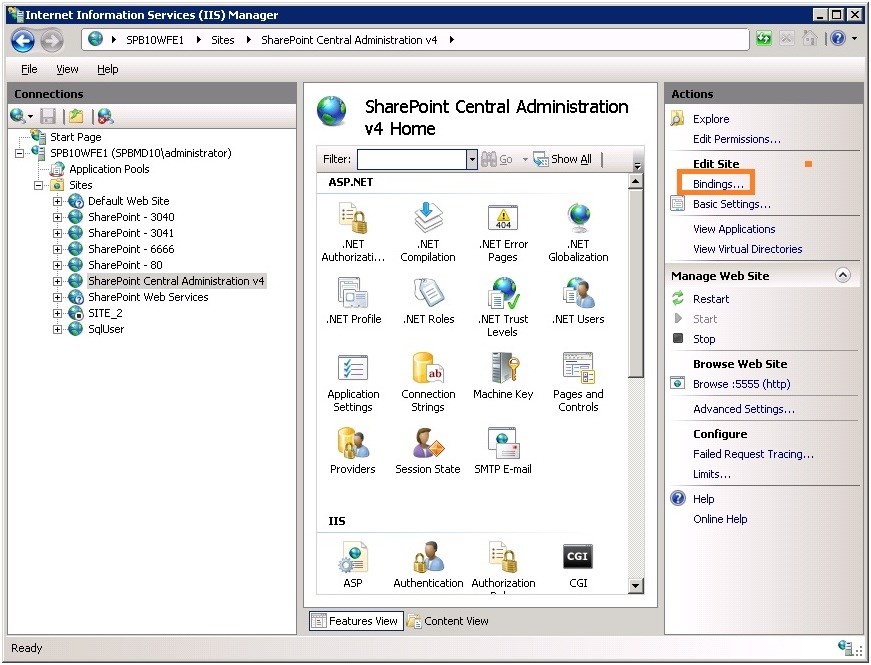This screenshot has height=665, width=871.
Task: Select SITE_2 in the Sites tree
Action: (x=105, y=313)
